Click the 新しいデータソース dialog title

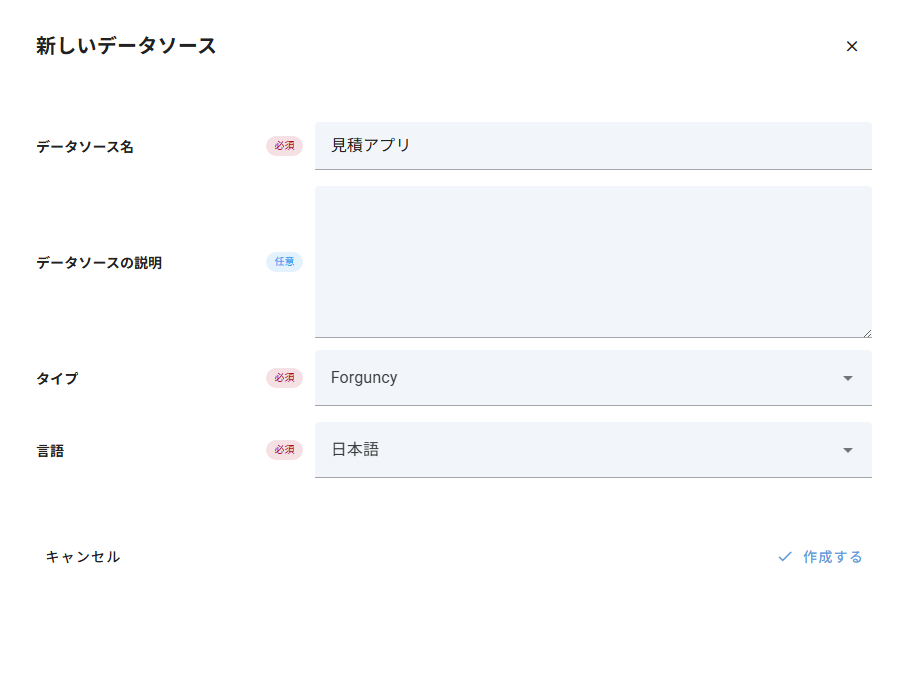126,46
